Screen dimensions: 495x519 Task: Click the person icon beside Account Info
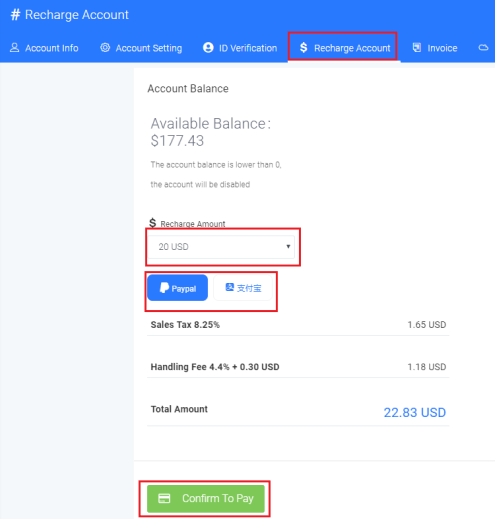click(x=14, y=48)
